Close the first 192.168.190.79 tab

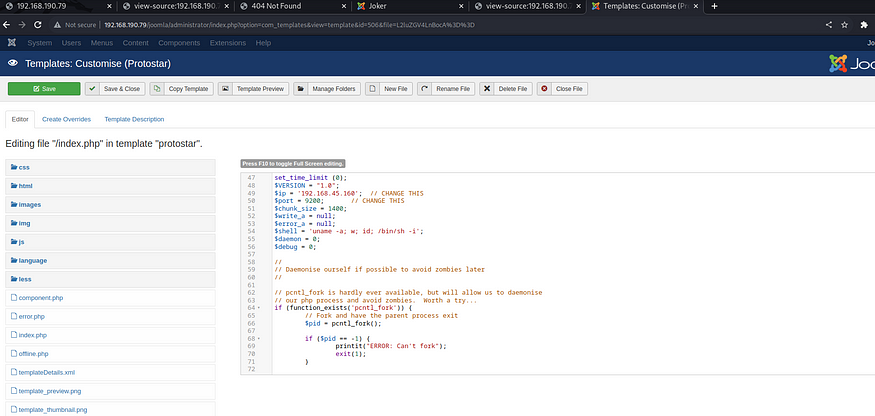(x=109, y=6)
